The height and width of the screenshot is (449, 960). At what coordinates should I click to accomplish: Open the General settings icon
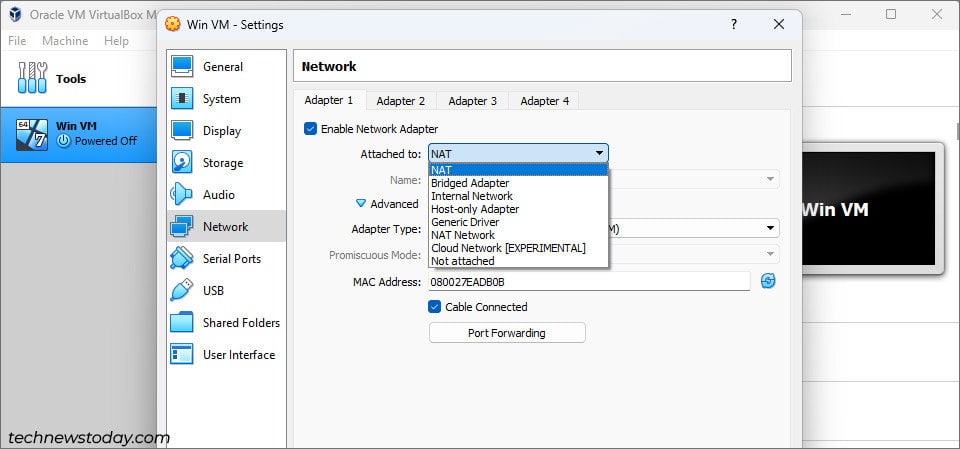(x=182, y=67)
